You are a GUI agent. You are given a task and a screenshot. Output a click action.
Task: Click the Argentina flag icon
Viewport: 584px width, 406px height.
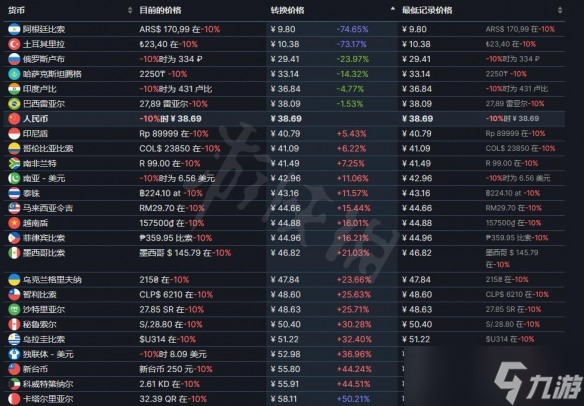pos(14,29)
